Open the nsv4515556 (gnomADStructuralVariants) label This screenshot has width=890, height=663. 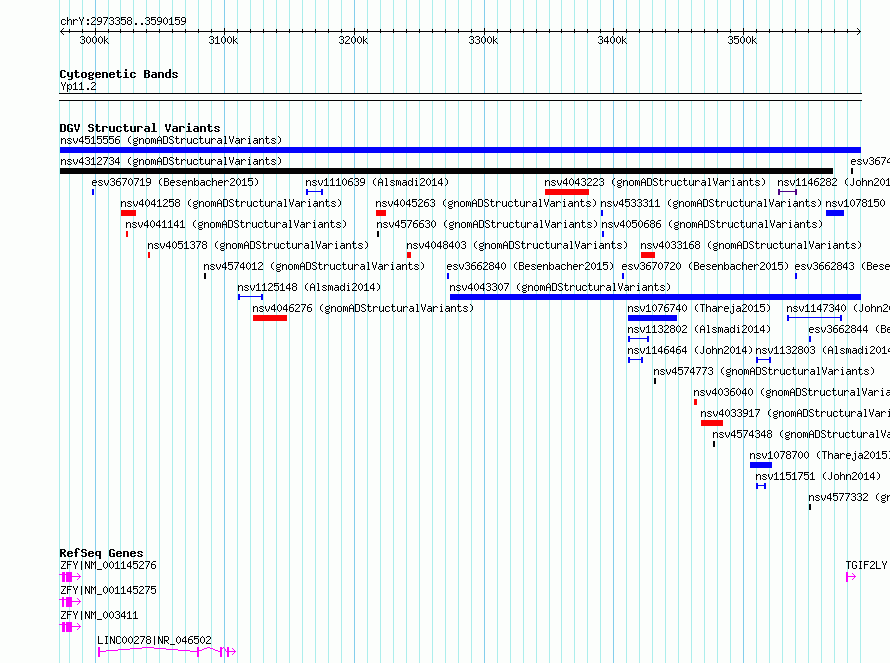point(171,140)
